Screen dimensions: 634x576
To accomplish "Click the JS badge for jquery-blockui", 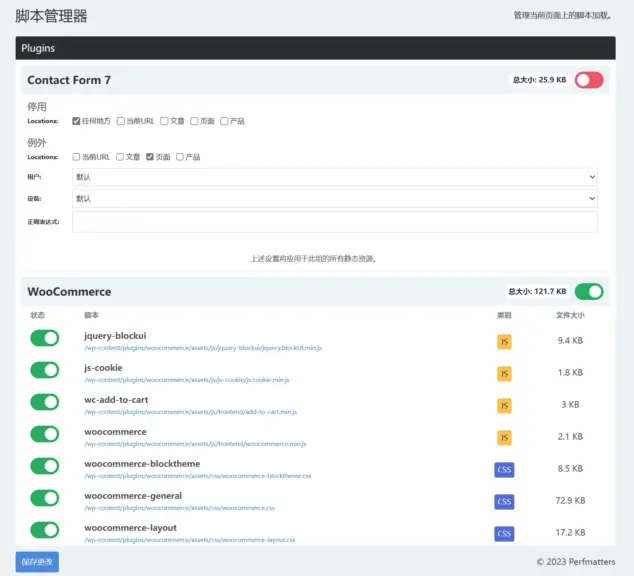I will 504,342.
